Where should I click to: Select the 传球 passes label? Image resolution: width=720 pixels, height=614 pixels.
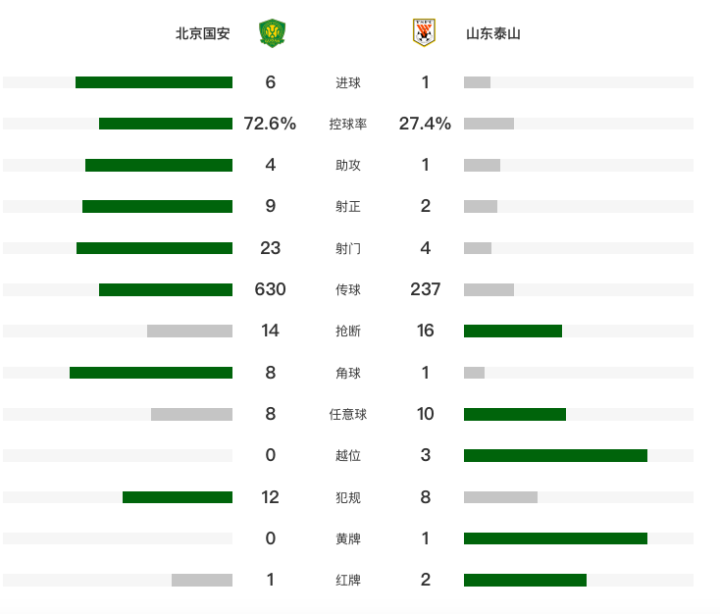point(348,290)
